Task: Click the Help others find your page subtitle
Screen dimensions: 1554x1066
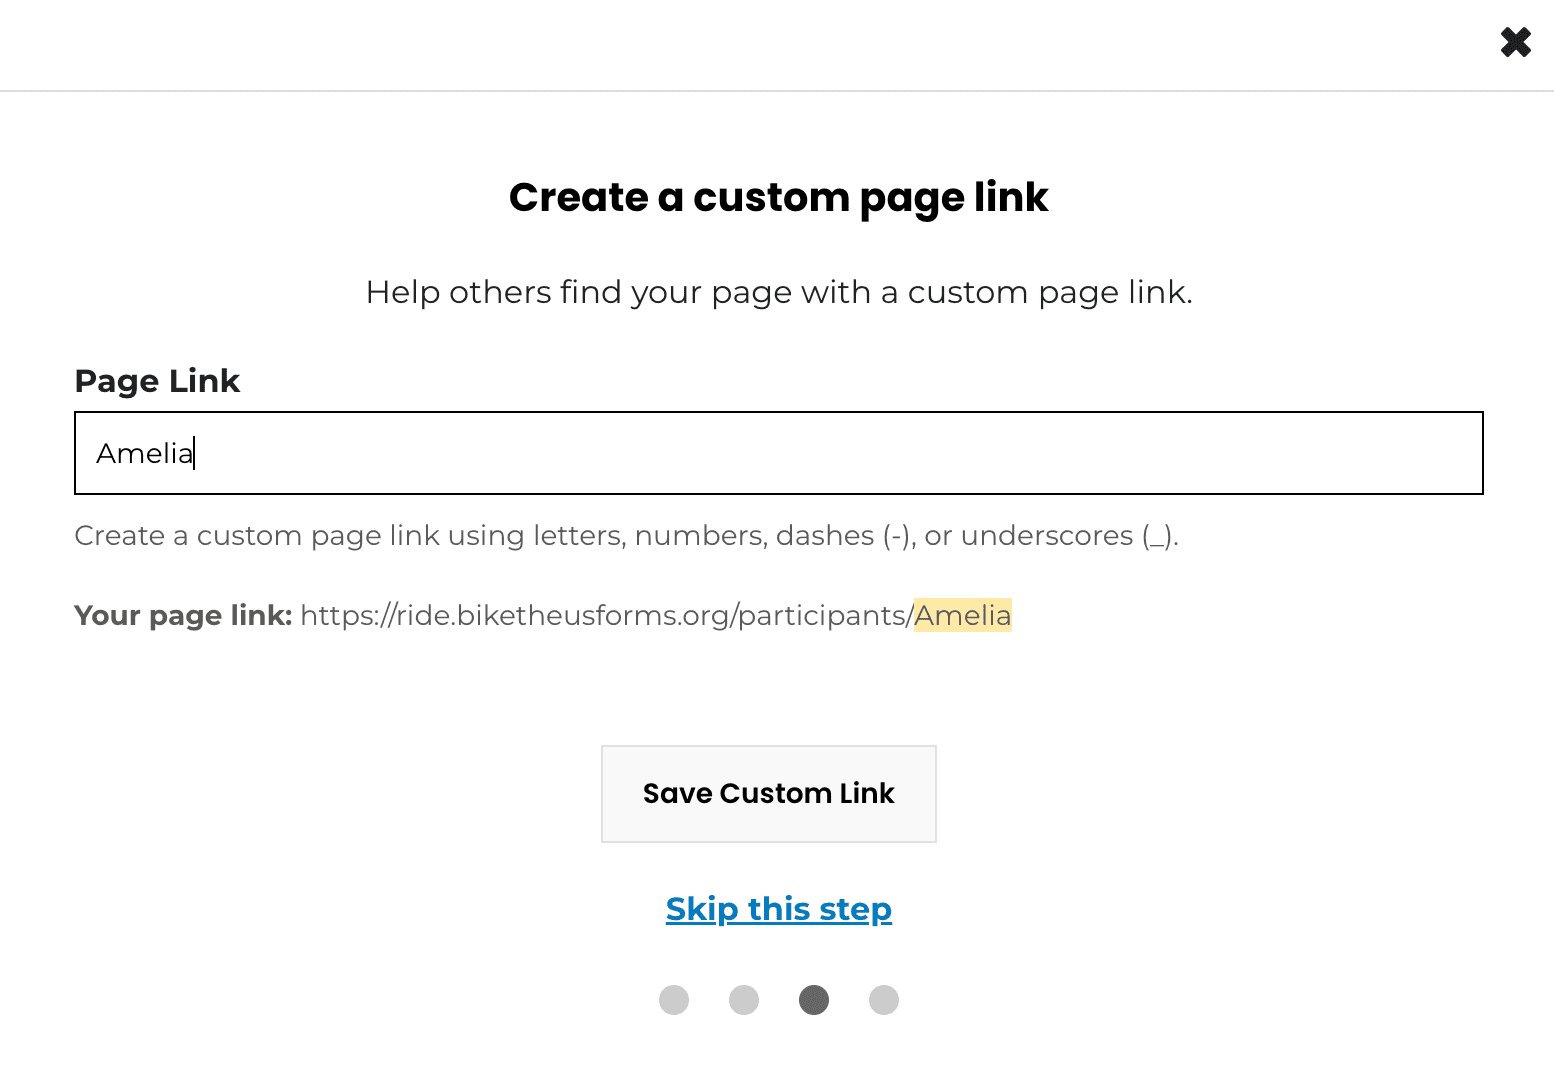Action: [778, 292]
